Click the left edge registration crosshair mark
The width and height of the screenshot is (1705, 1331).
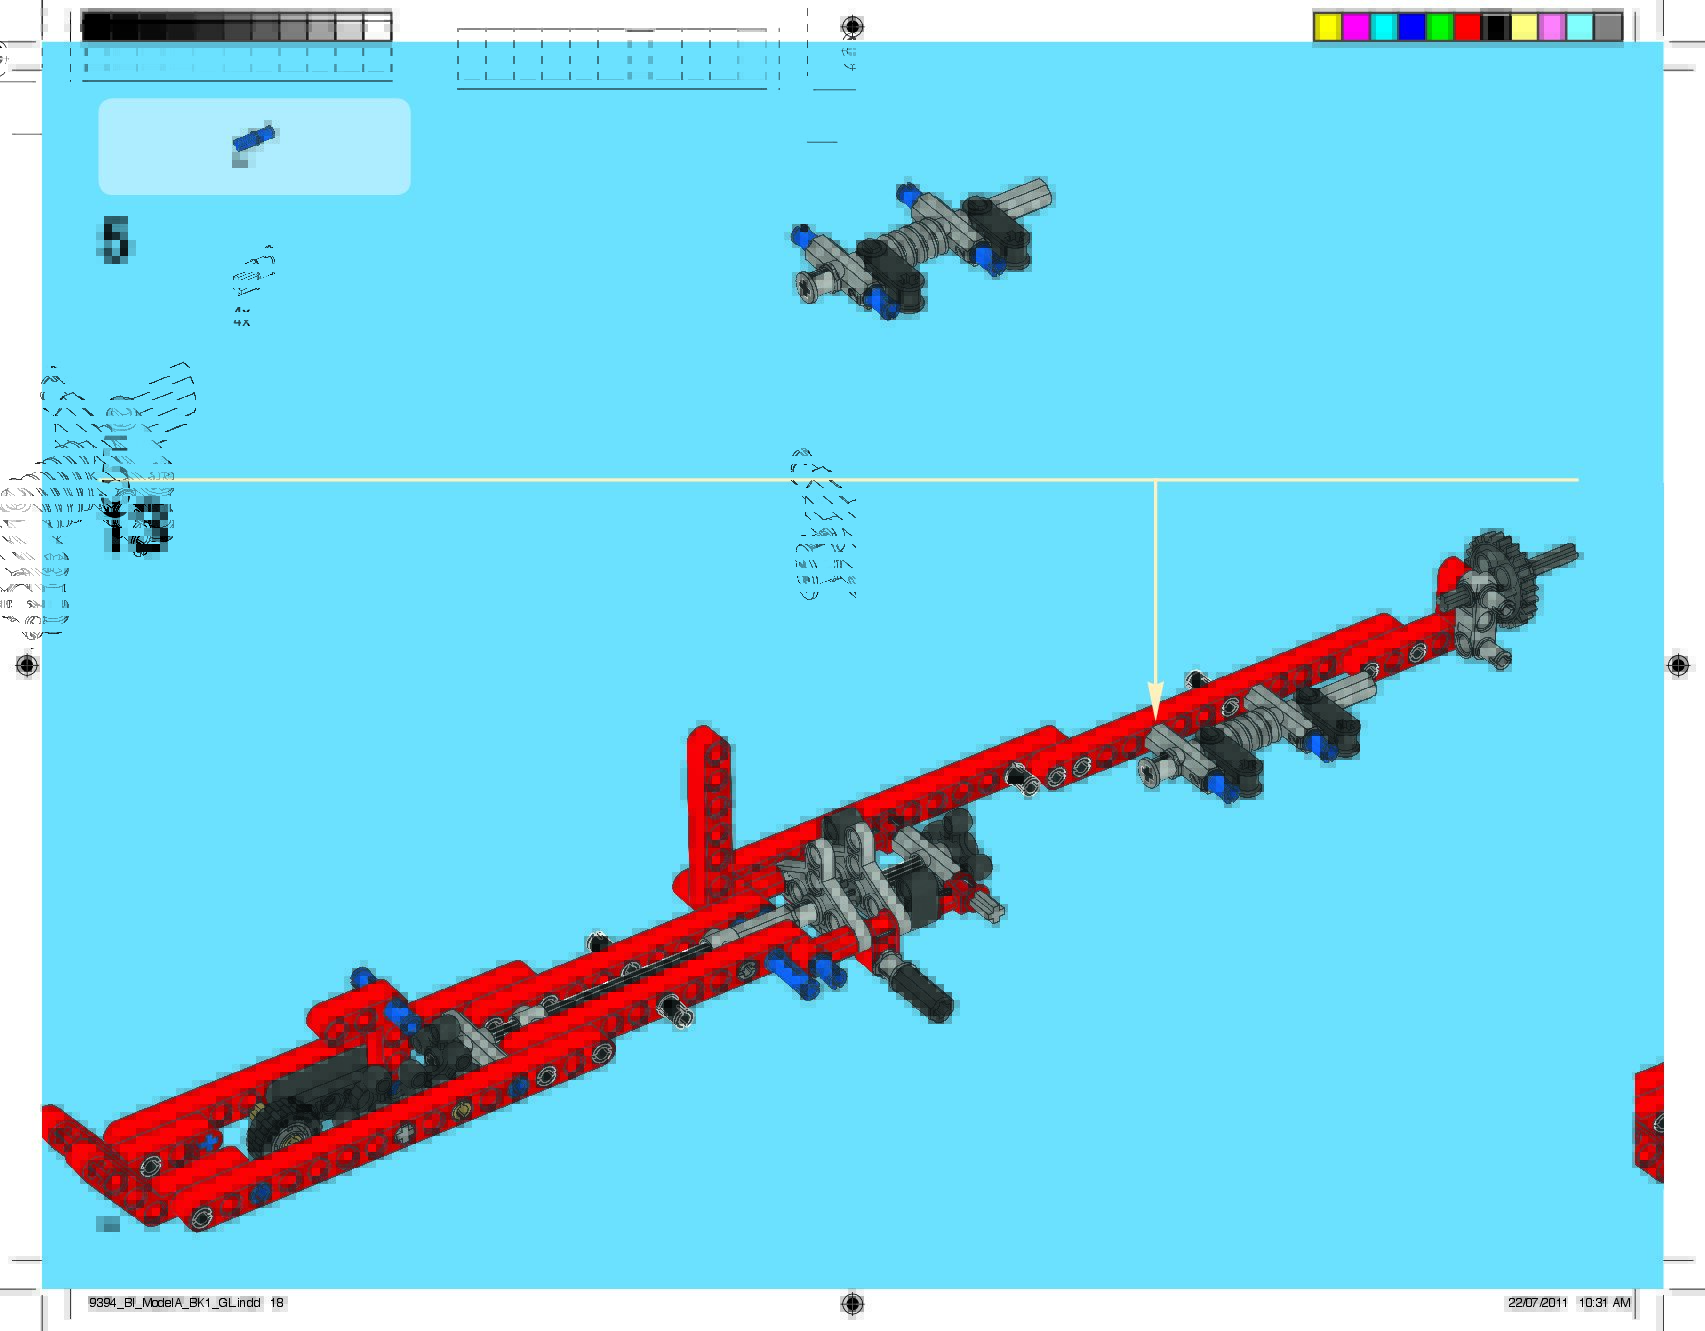pos(27,665)
